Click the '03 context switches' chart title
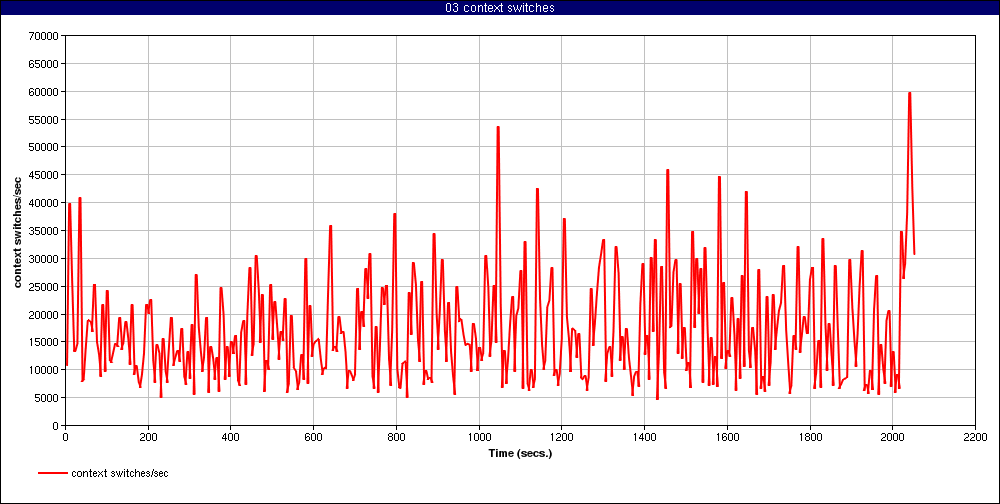This screenshot has height=504, width=1000. [x=499, y=8]
